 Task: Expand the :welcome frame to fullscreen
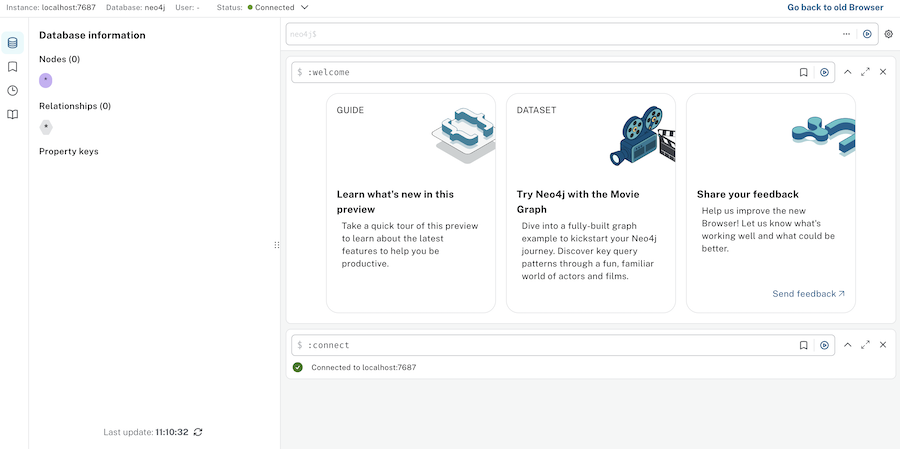tap(866, 72)
